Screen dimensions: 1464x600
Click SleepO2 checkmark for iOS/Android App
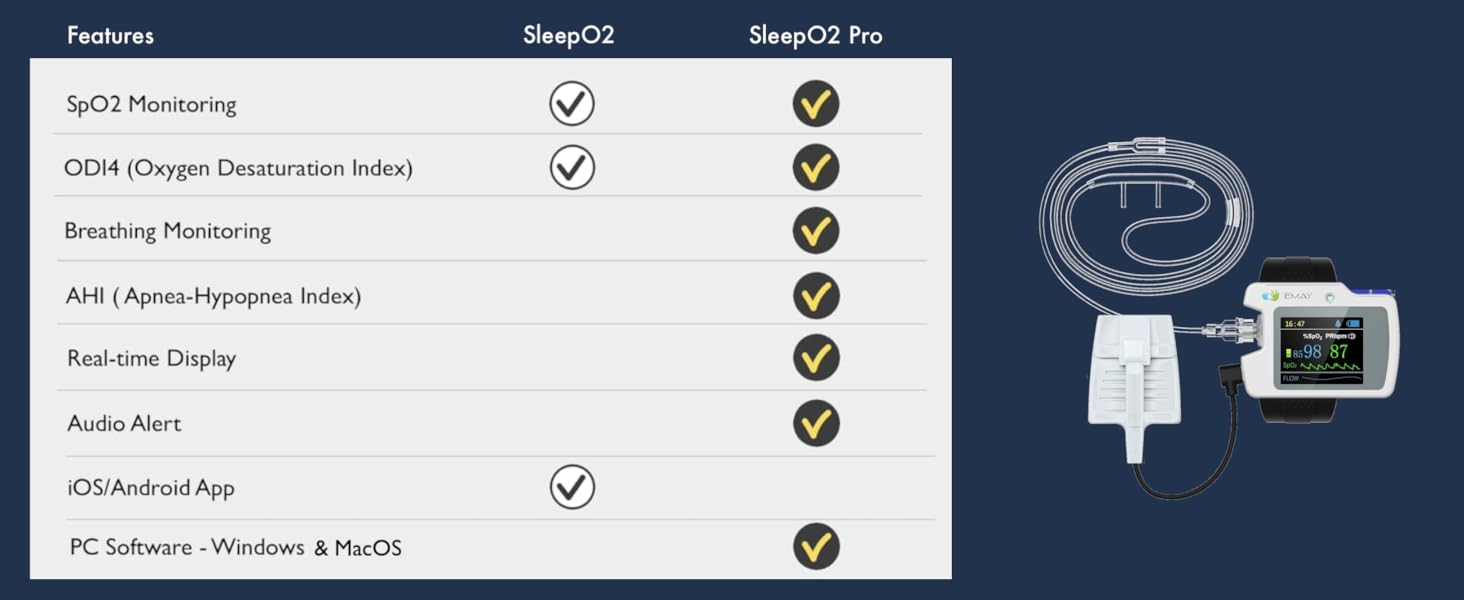coord(572,487)
